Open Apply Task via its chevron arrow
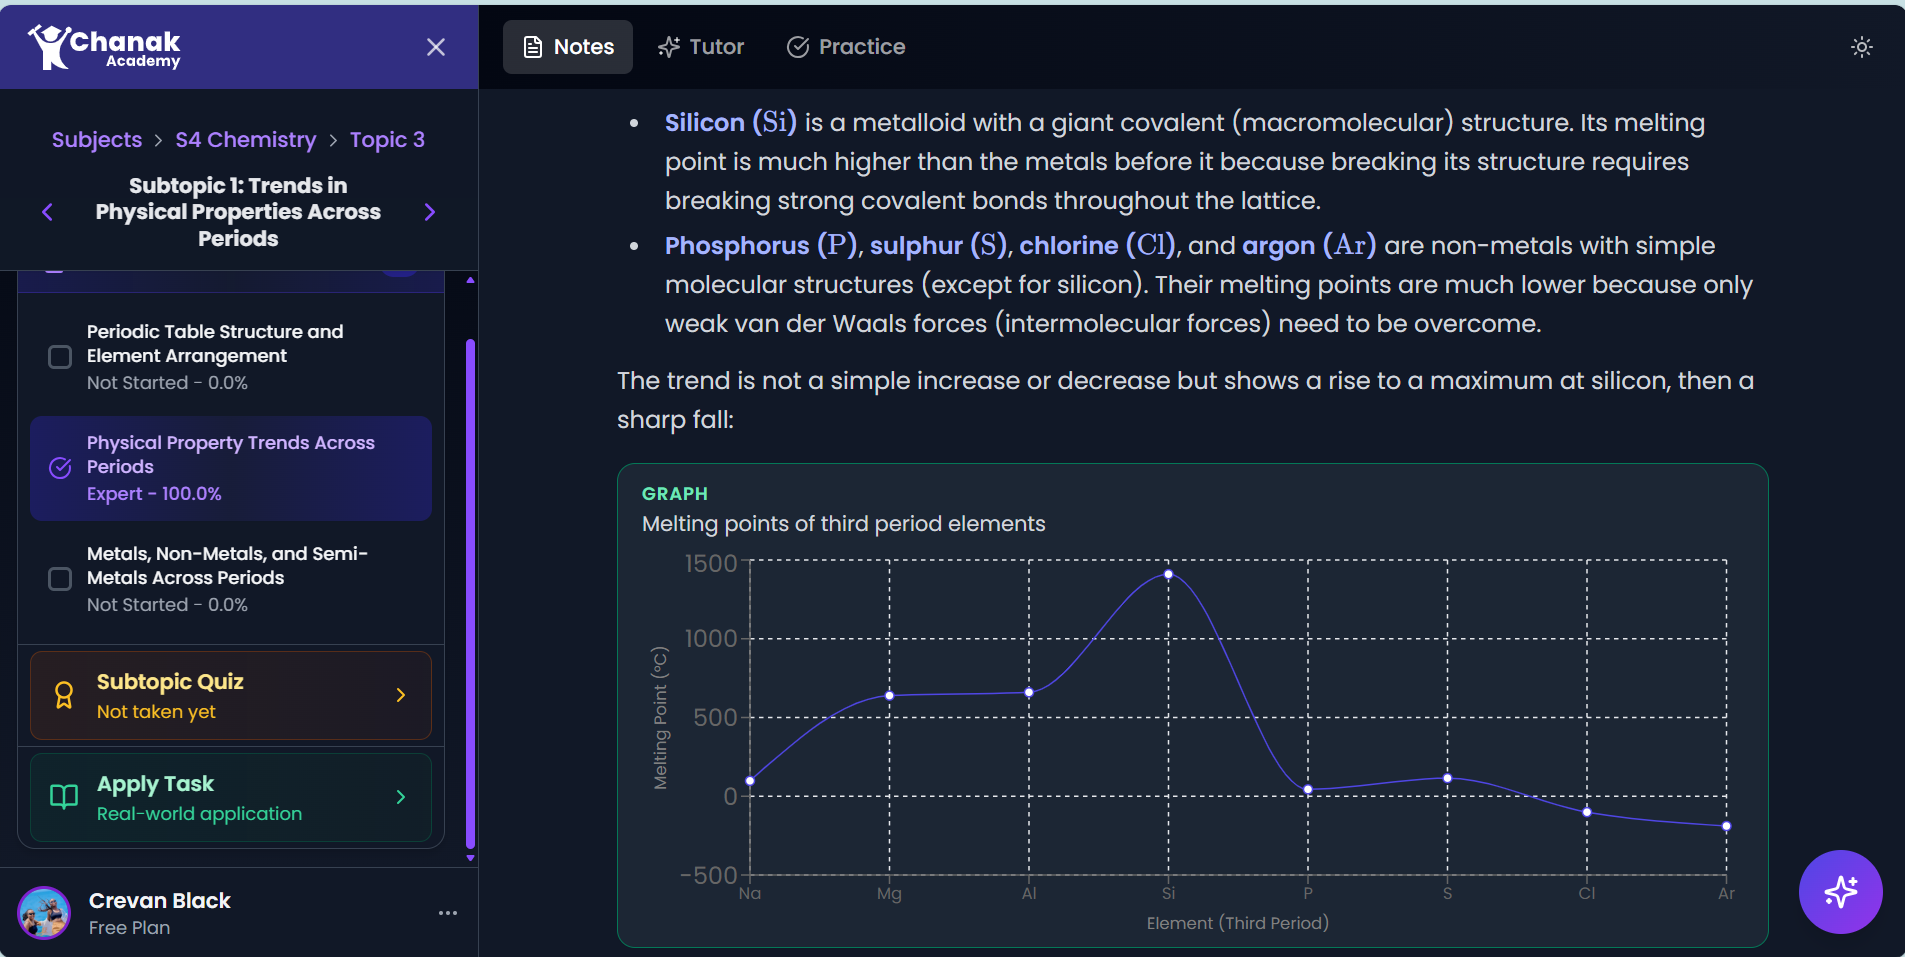Image resolution: width=1905 pixels, height=957 pixels. 400,797
